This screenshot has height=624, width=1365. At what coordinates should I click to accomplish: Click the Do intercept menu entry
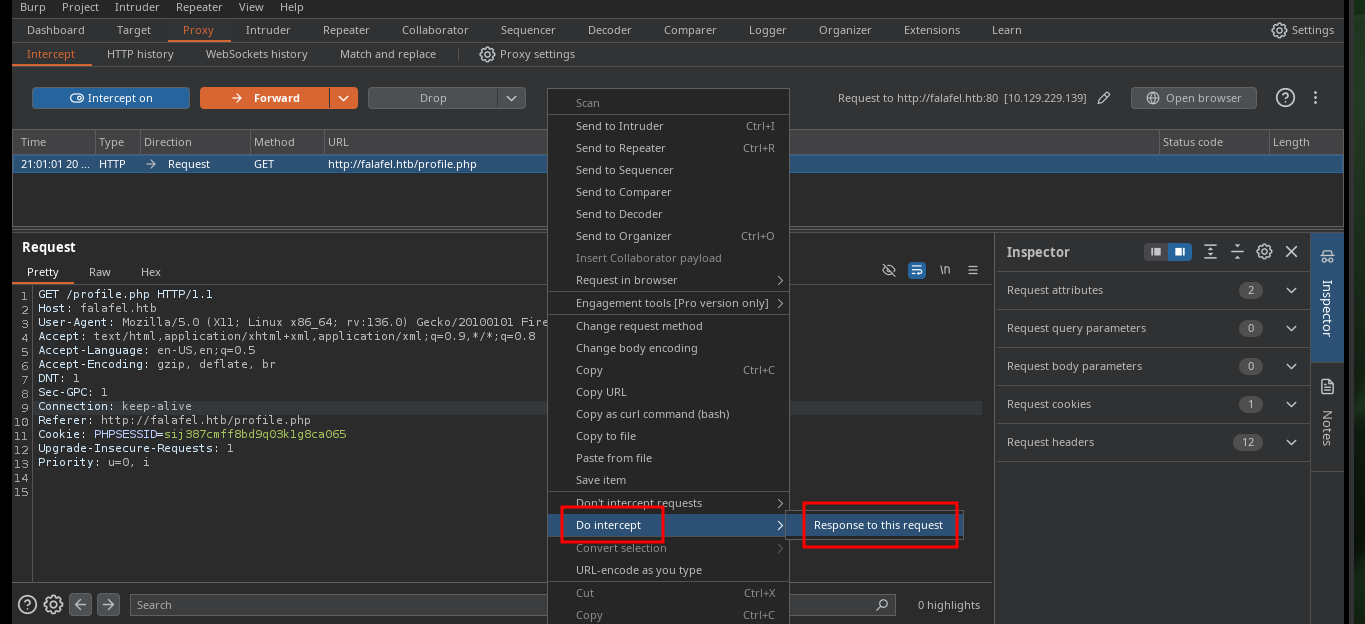click(x=668, y=525)
